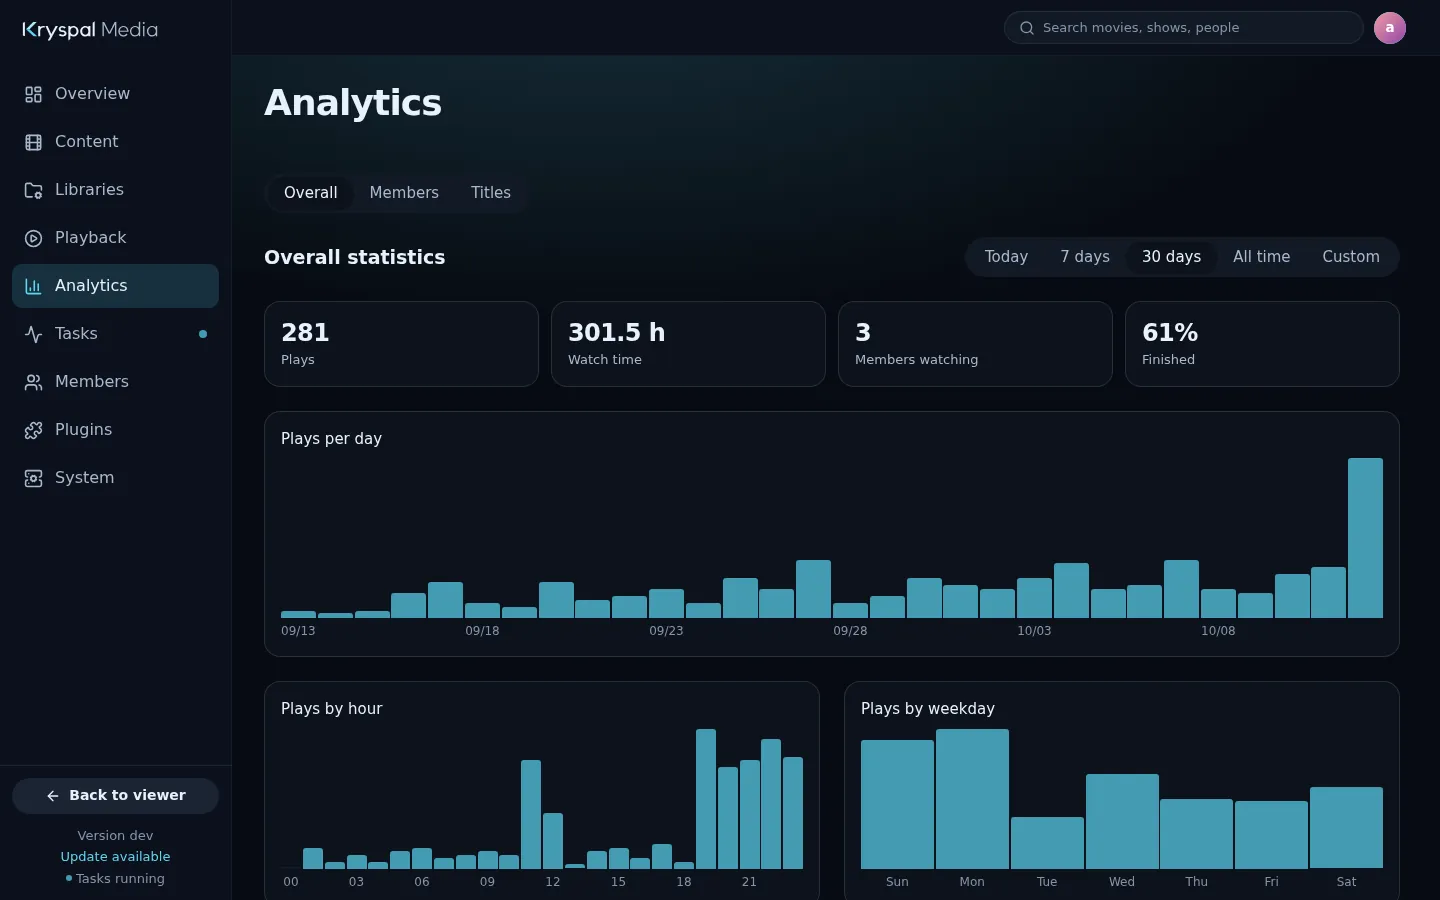The image size is (1440, 900).
Task: Switch to the Titles analytics tab
Action: (x=491, y=193)
